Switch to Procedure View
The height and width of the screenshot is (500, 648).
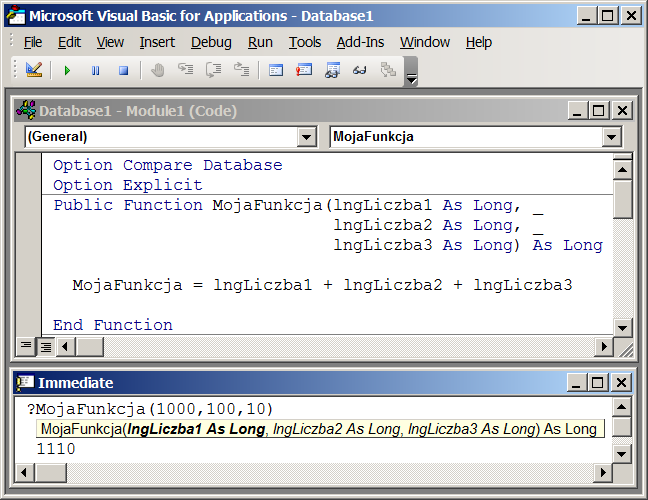coord(26,346)
